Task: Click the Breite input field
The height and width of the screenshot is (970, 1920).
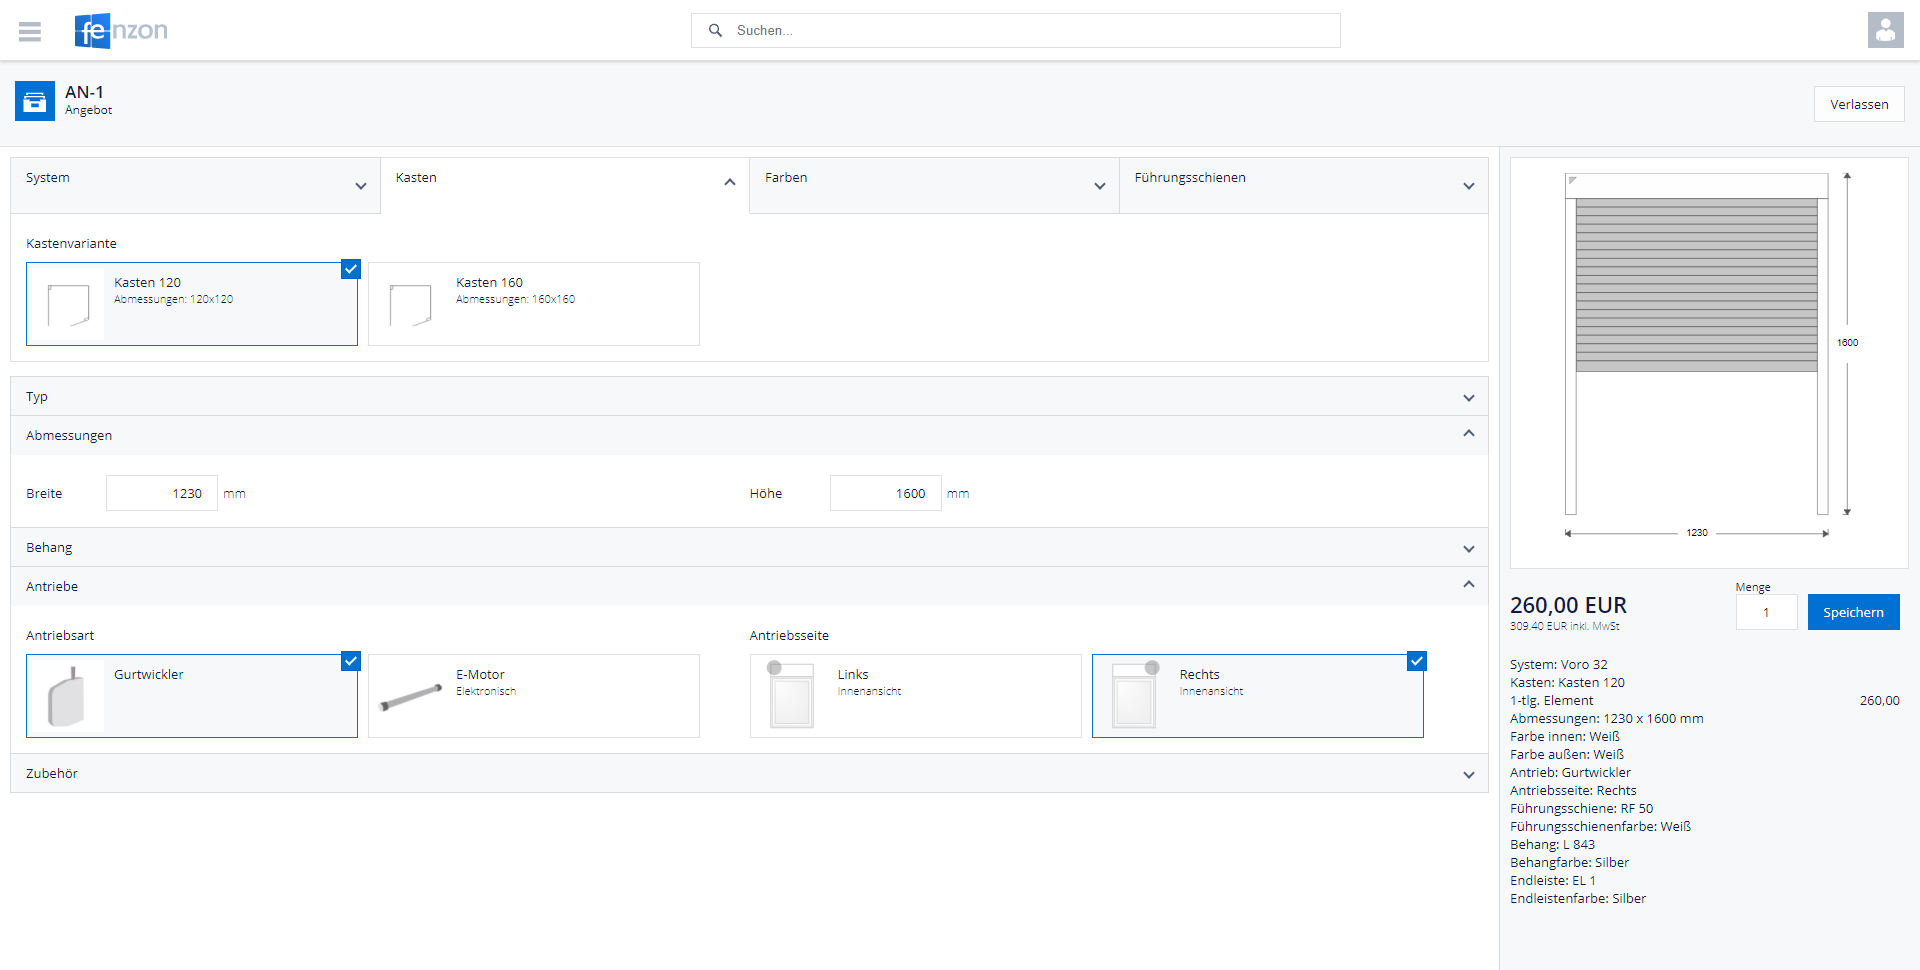Action: coord(162,493)
